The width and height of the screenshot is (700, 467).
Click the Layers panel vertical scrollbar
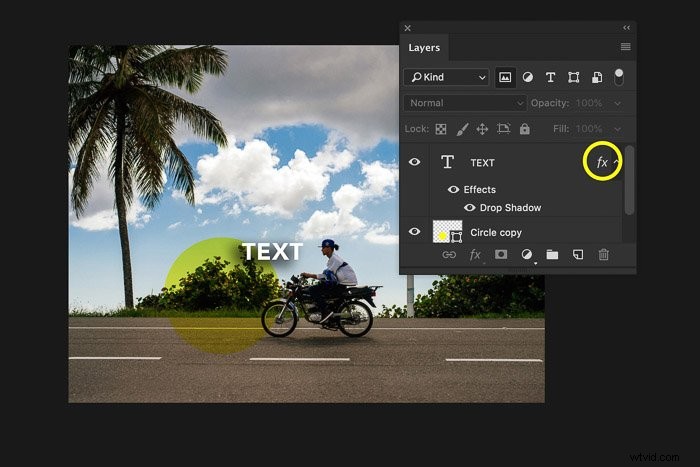(629, 179)
